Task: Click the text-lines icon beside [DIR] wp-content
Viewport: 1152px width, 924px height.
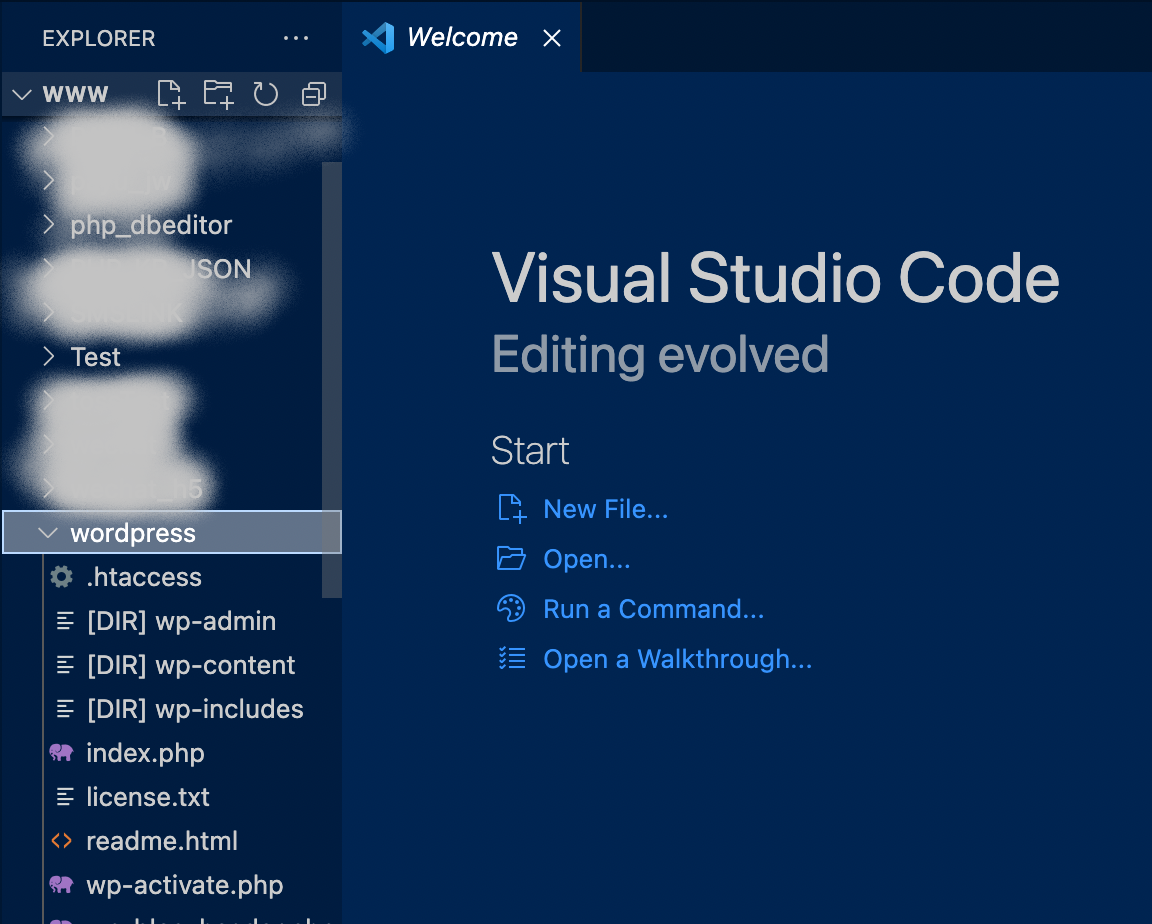Action: click(x=65, y=665)
